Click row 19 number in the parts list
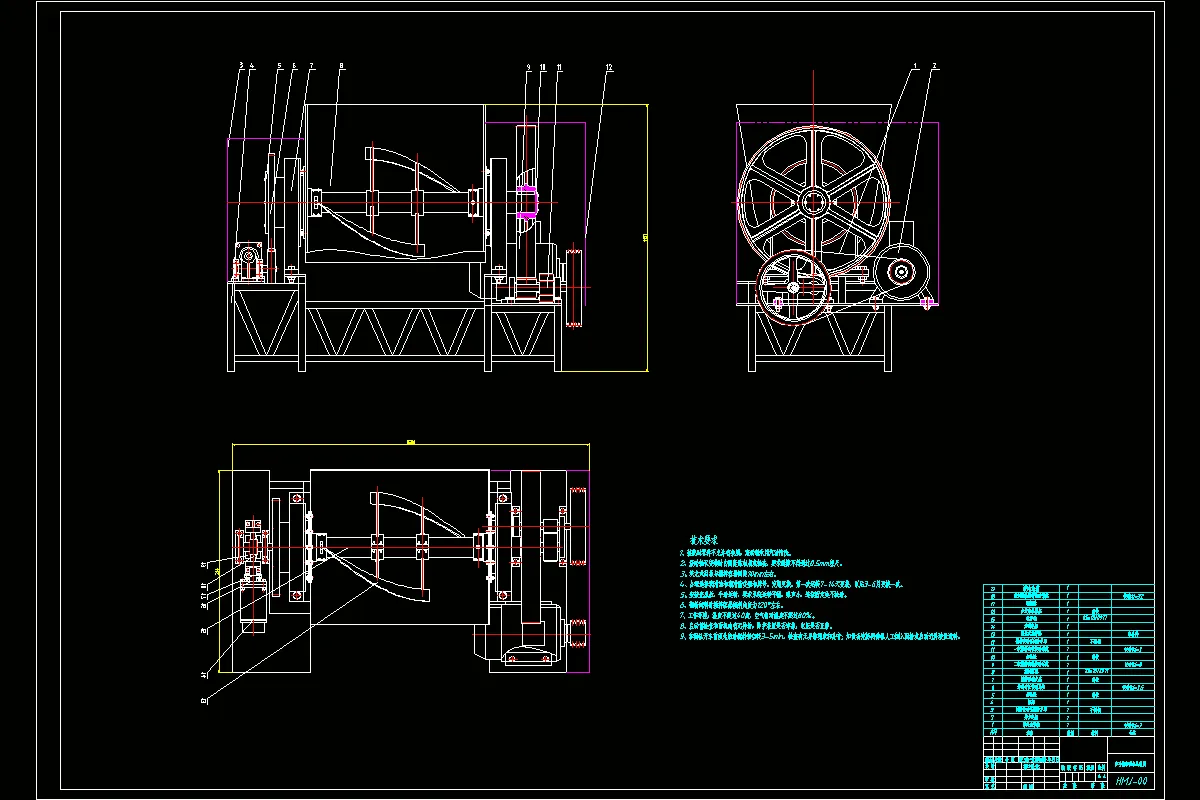The height and width of the screenshot is (800, 1200). pos(991,589)
